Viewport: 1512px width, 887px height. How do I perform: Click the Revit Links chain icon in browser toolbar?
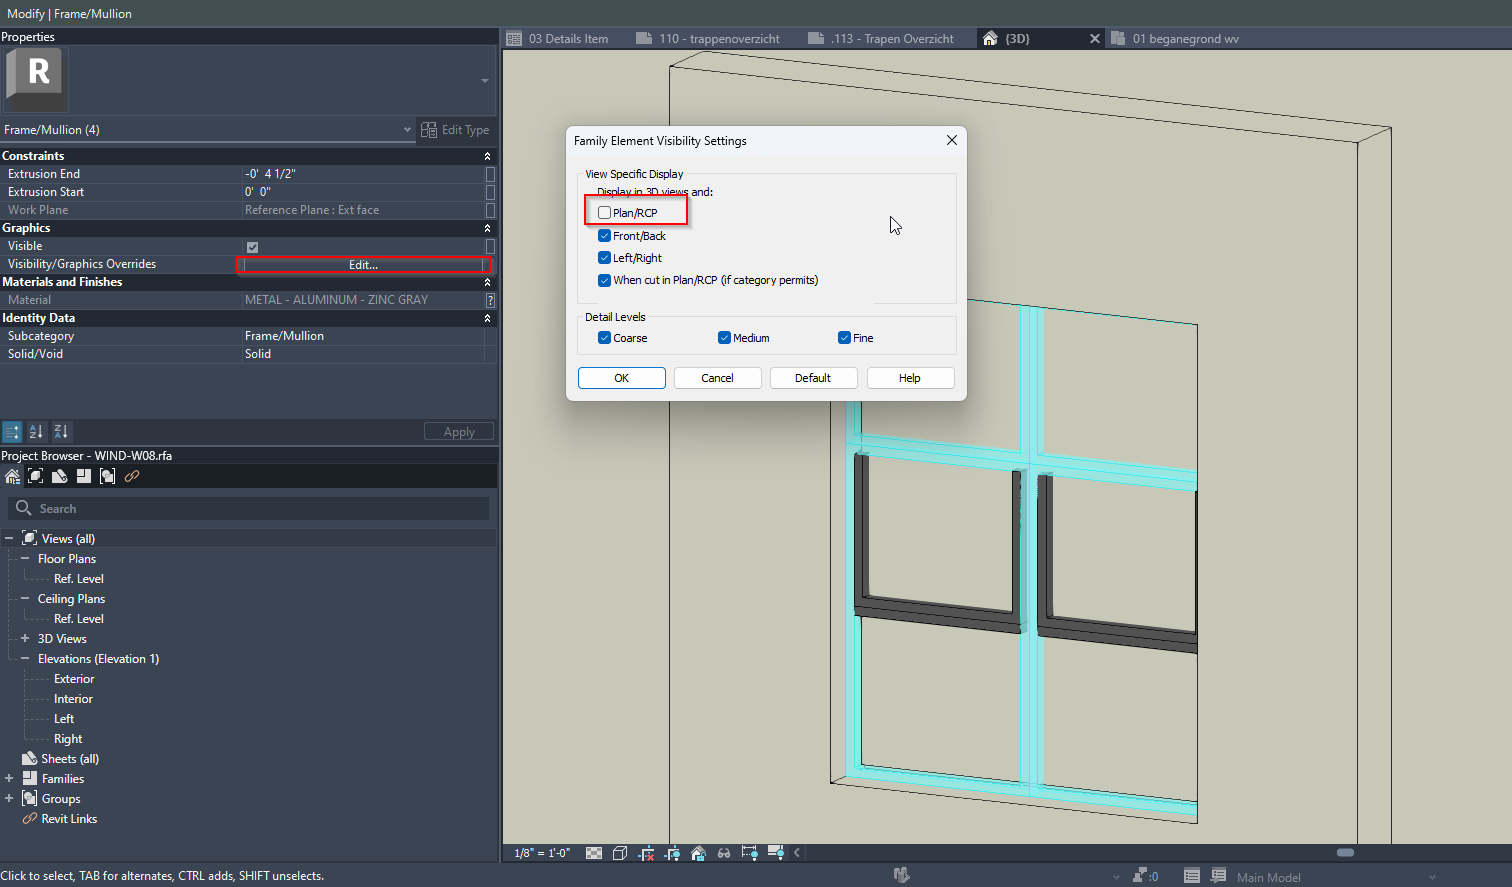(132, 476)
